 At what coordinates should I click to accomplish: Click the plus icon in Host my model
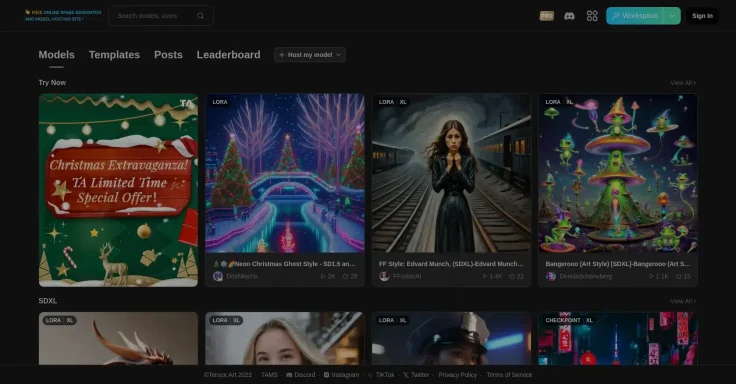pos(282,55)
